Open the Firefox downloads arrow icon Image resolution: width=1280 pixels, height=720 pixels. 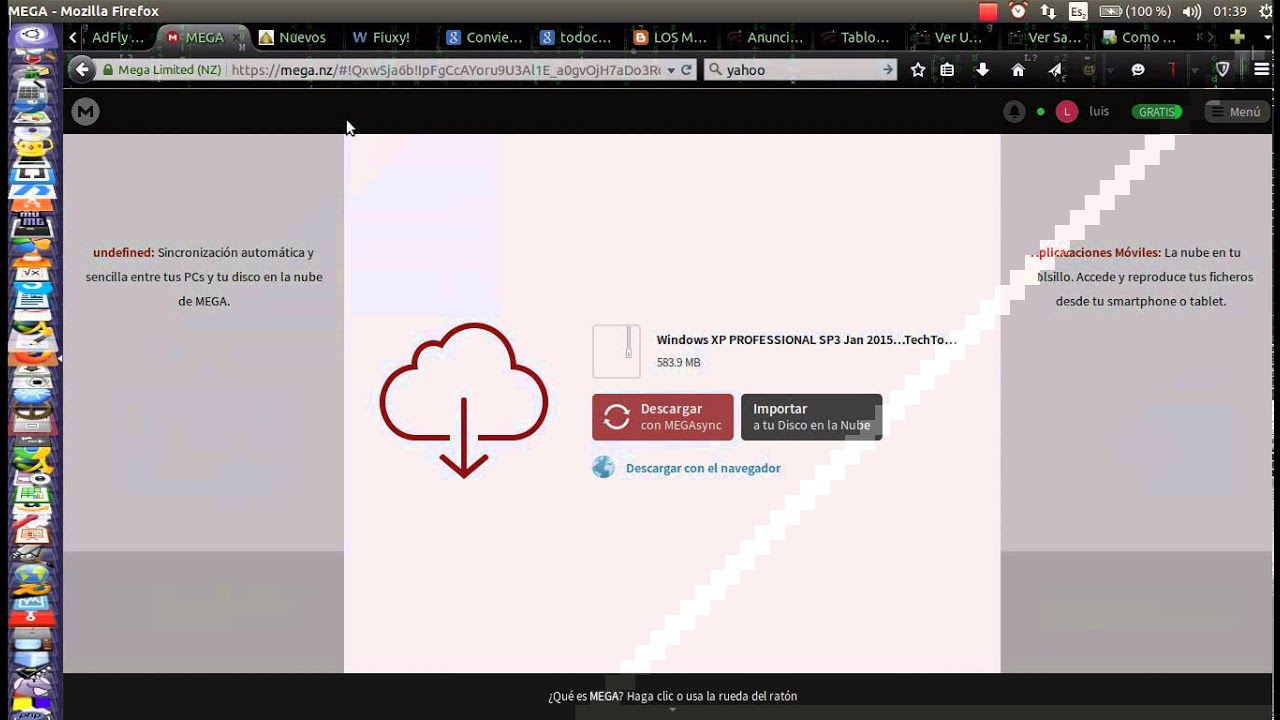pyautogui.click(x=982, y=70)
